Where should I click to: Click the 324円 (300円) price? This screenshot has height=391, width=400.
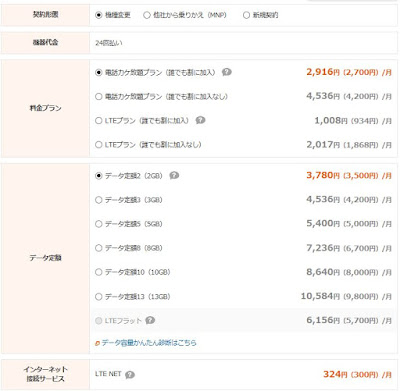click(357, 374)
